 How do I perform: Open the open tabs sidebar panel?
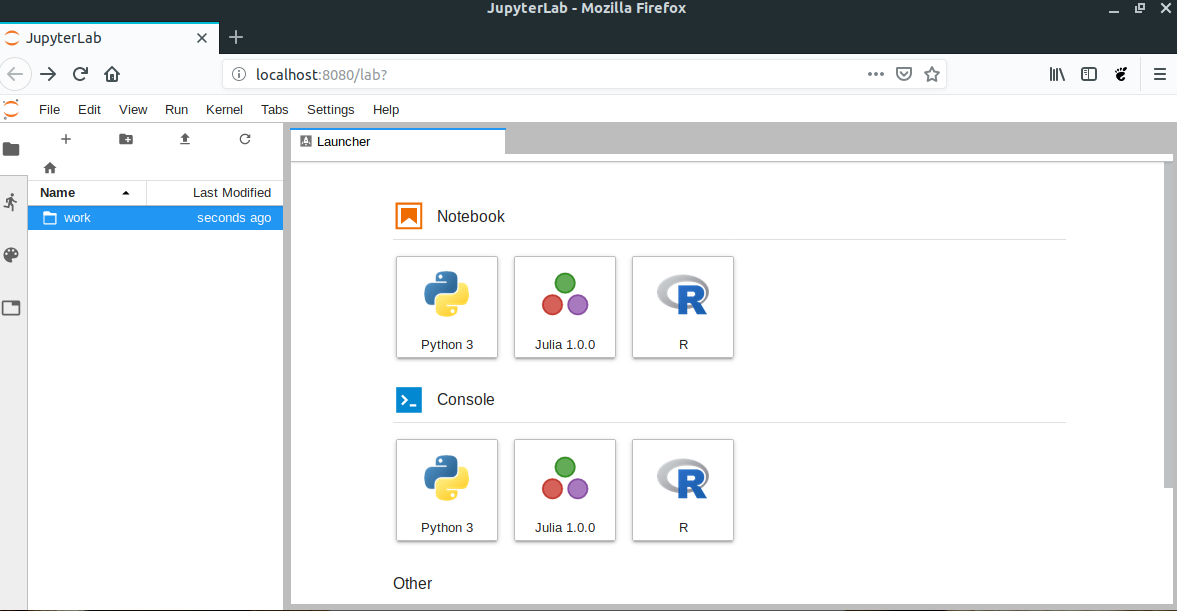pyautogui.click(x=11, y=308)
